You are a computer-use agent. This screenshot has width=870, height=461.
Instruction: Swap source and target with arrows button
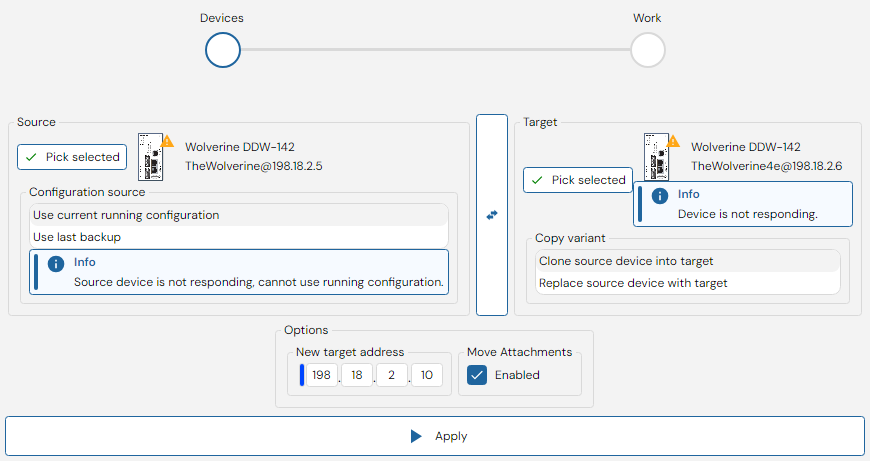coord(492,215)
